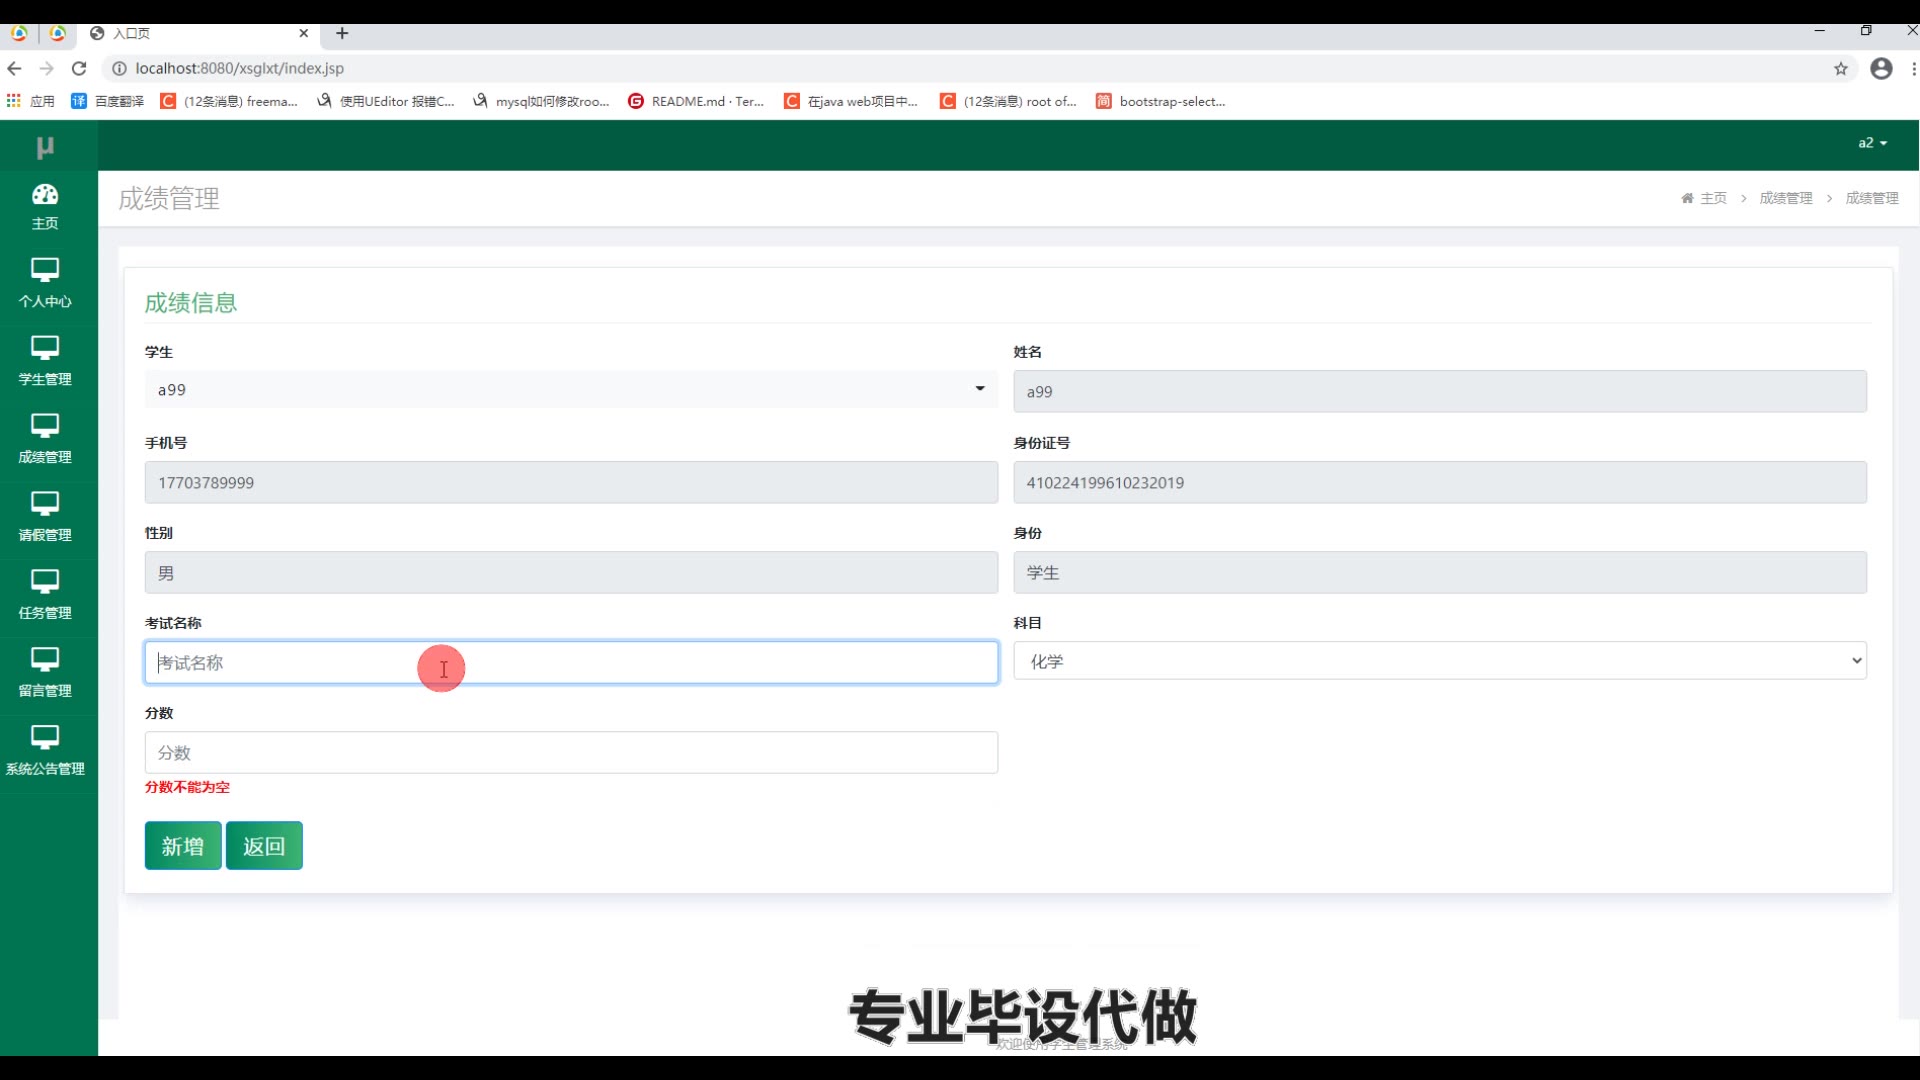
Task: Close the 入口页 tab
Action: pos(304,33)
